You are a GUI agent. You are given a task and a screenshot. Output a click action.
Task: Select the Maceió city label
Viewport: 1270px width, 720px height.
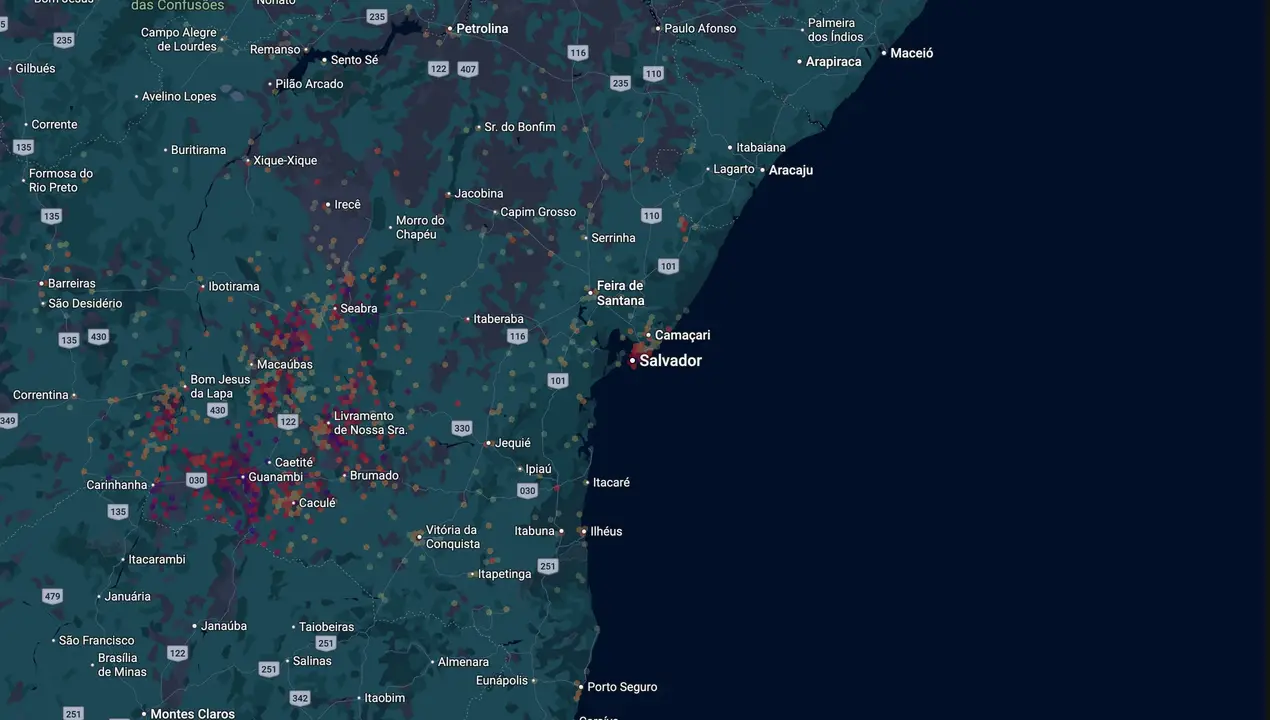coord(911,53)
